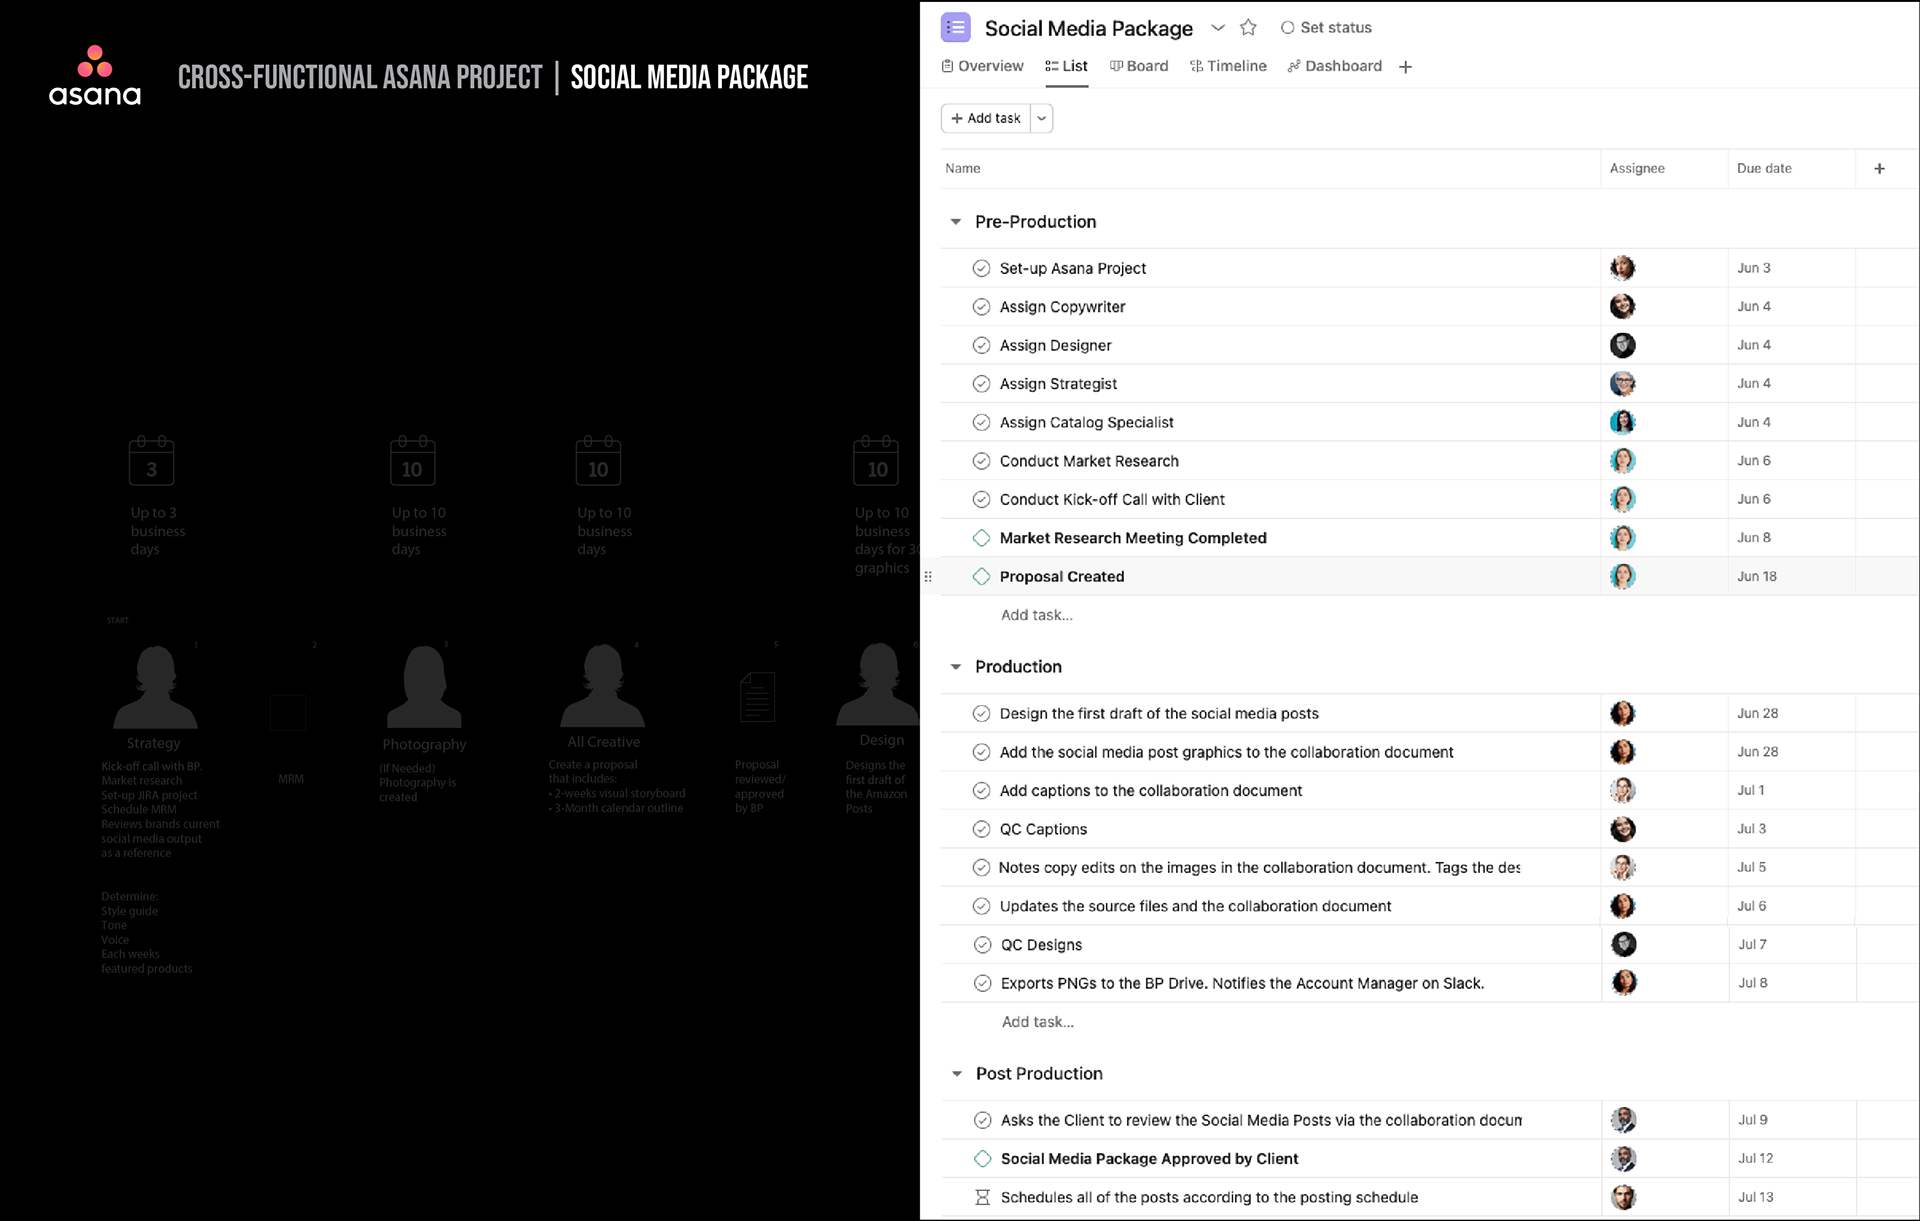The width and height of the screenshot is (1920, 1221).
Task: Mark Assign Copywriter complete
Action: 981,307
